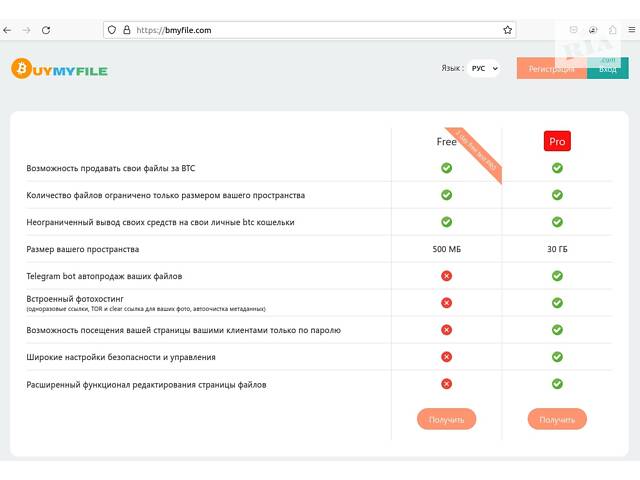Click Pro checkmark for selling files for BTC
This screenshot has width=640, height=480.
pyautogui.click(x=557, y=168)
